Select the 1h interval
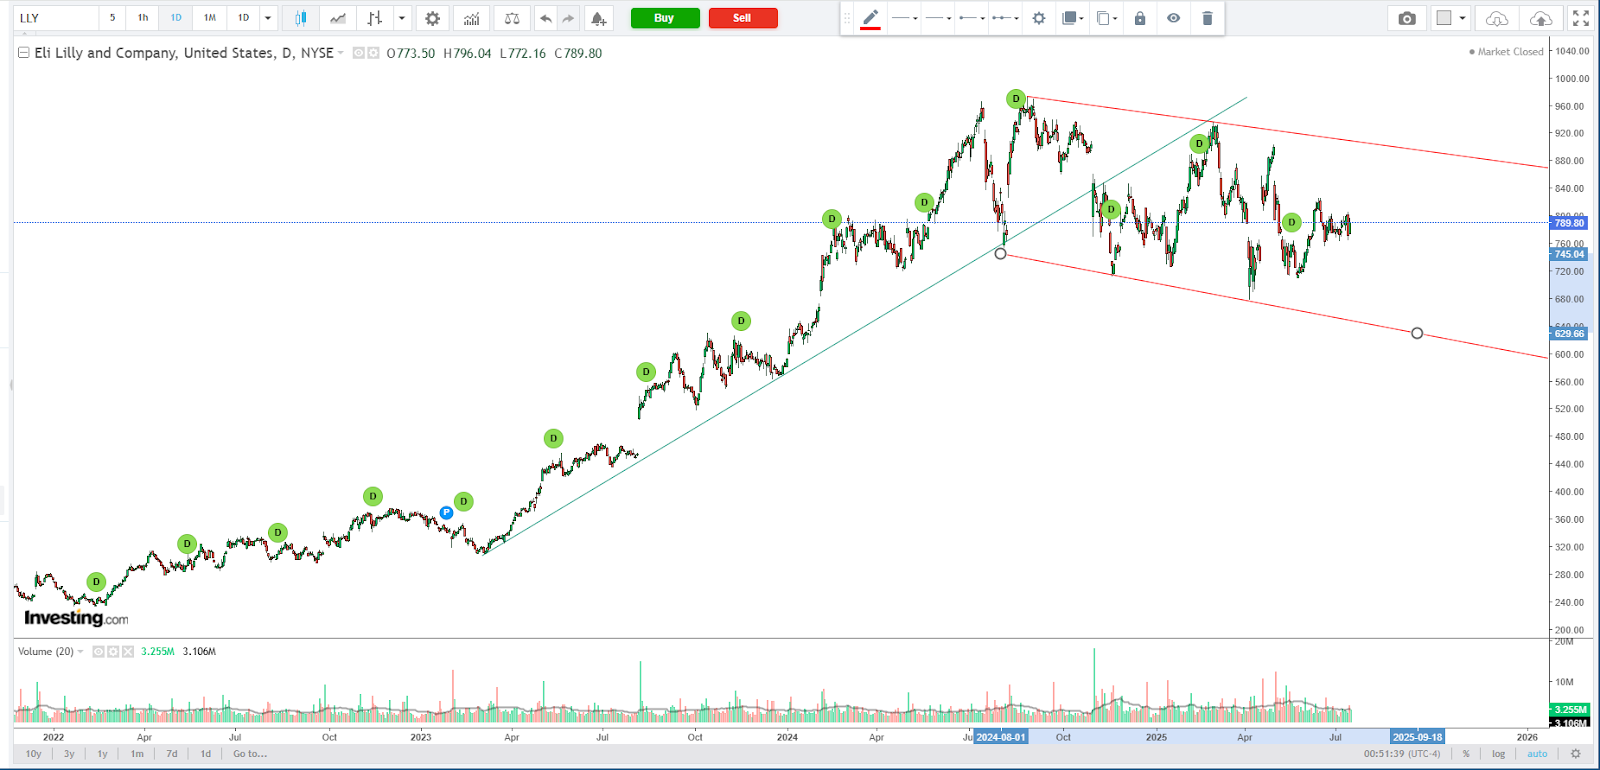Viewport: 1600px width, 770px height. pos(143,18)
